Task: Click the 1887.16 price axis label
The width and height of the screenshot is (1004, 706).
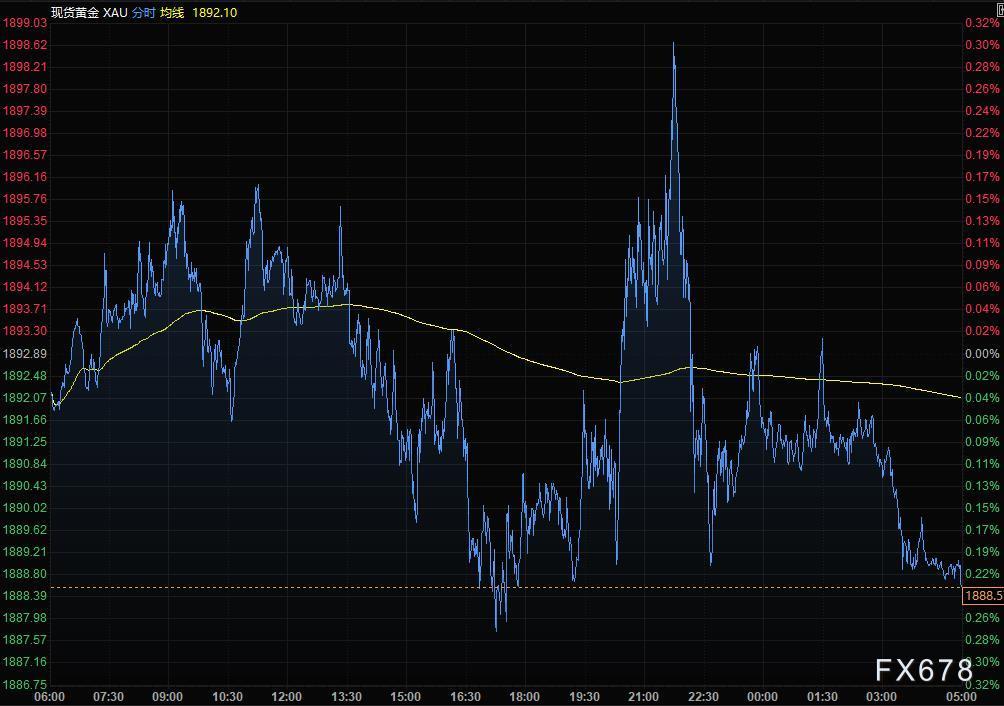Action: [25, 662]
